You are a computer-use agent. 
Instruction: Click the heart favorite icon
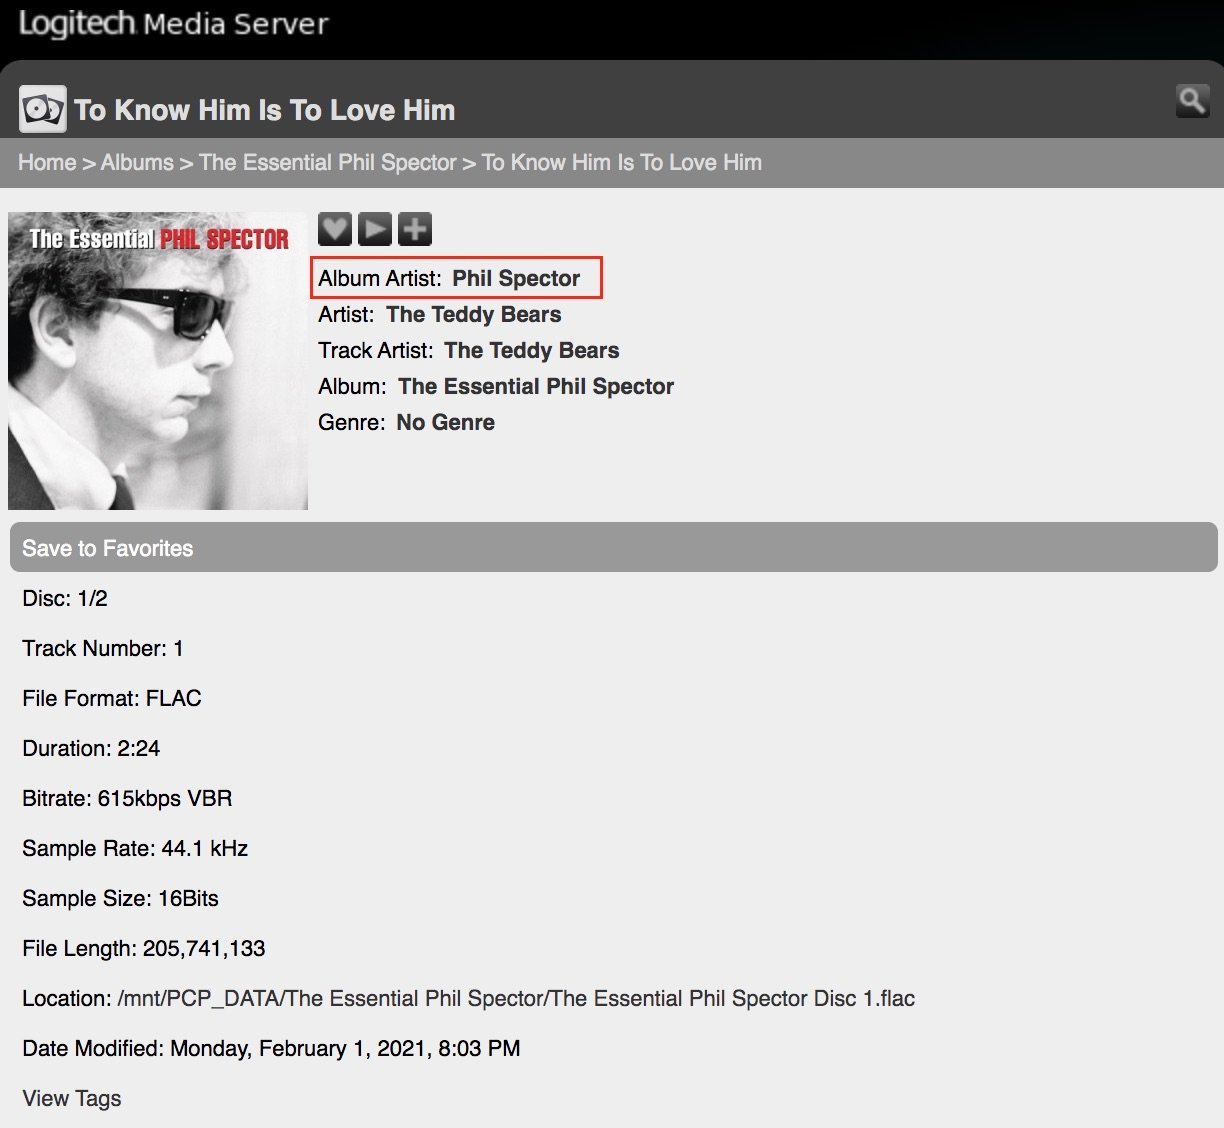click(x=335, y=229)
